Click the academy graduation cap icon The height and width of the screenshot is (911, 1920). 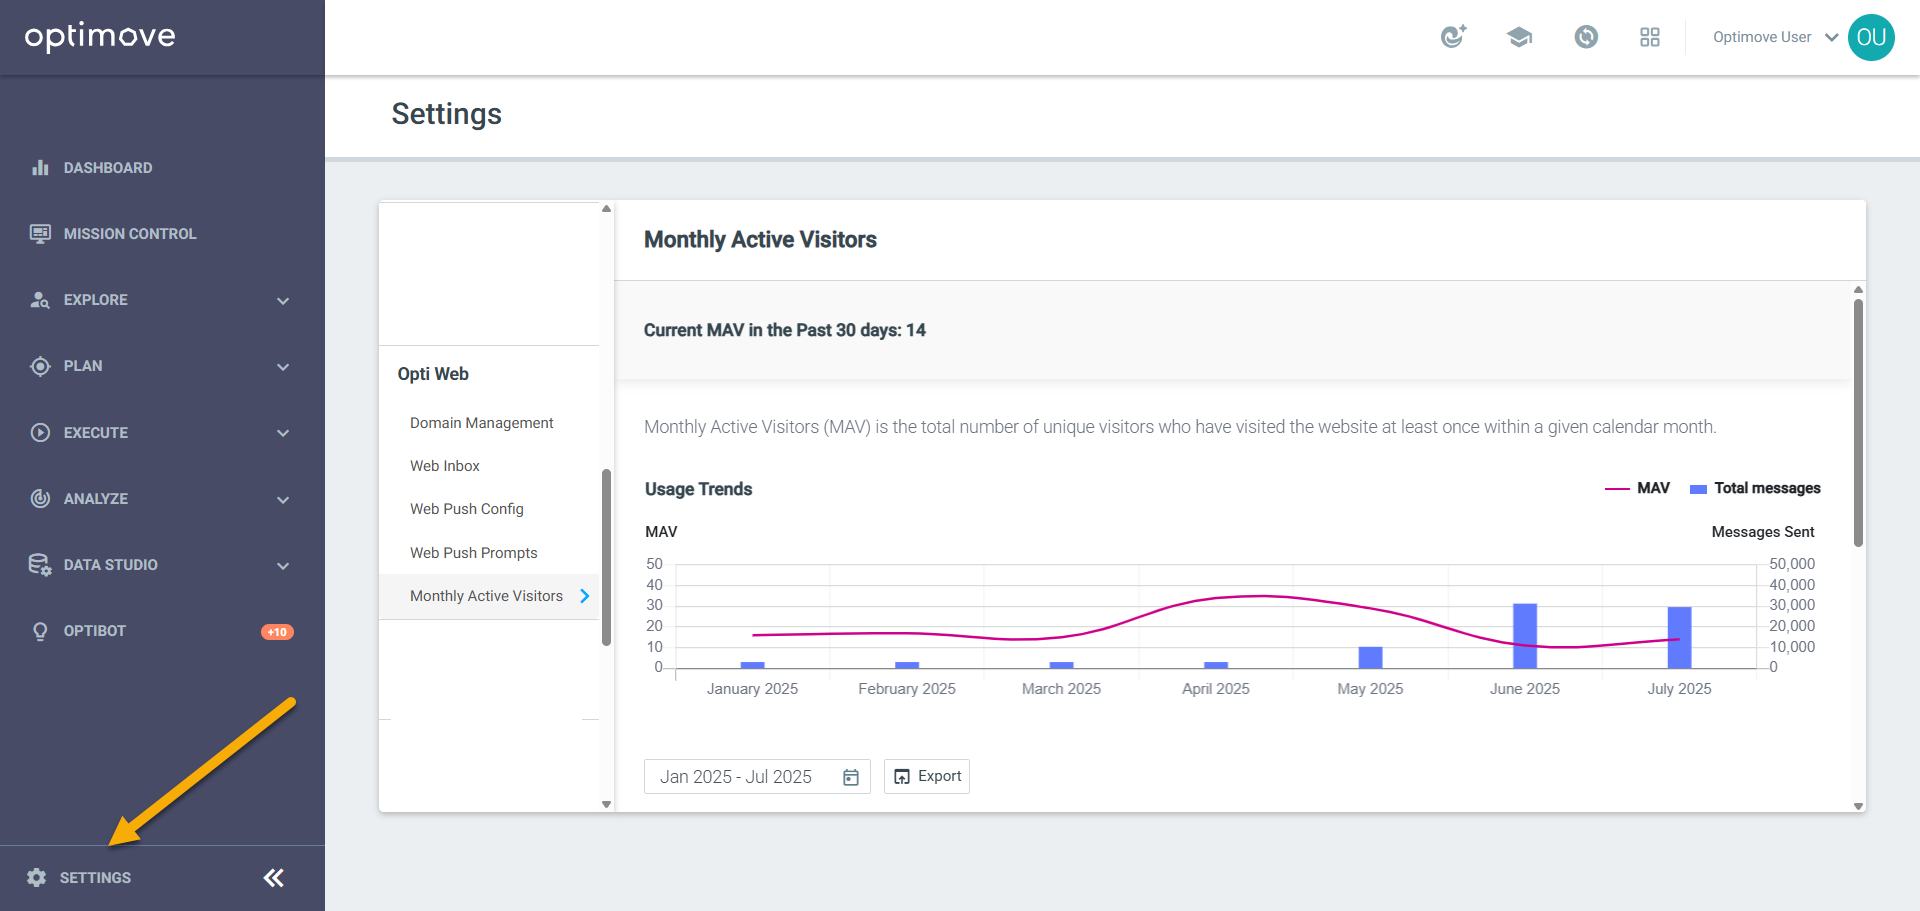(x=1520, y=37)
